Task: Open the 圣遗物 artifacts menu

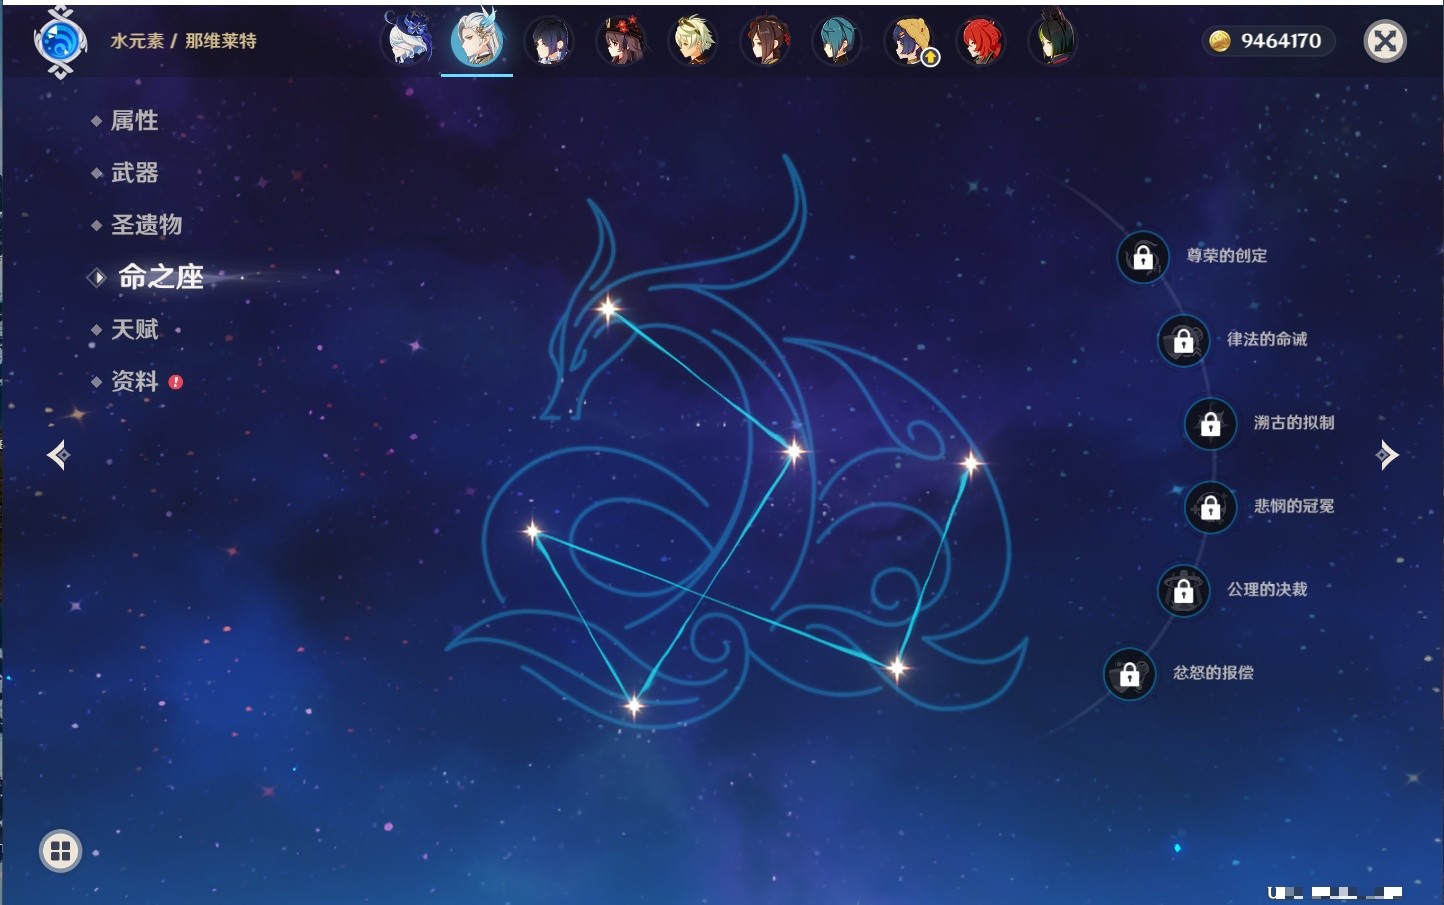Action: point(146,225)
